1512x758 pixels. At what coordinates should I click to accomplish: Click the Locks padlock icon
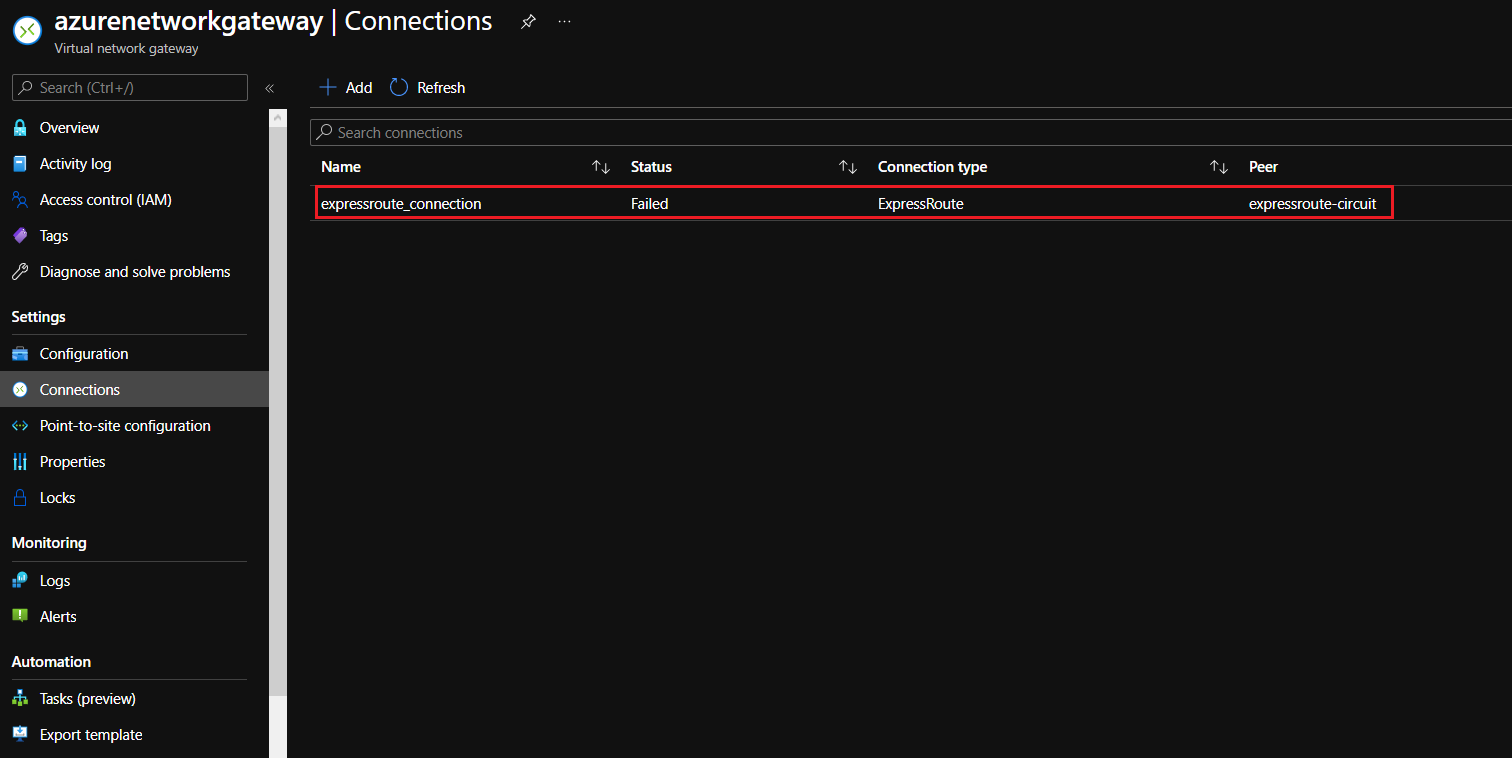pos(20,498)
